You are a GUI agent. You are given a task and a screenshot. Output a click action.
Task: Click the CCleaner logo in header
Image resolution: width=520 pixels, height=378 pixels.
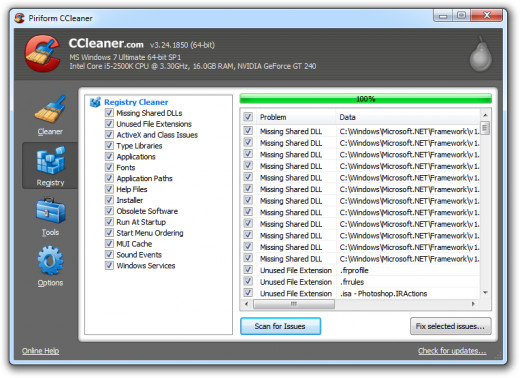43,54
